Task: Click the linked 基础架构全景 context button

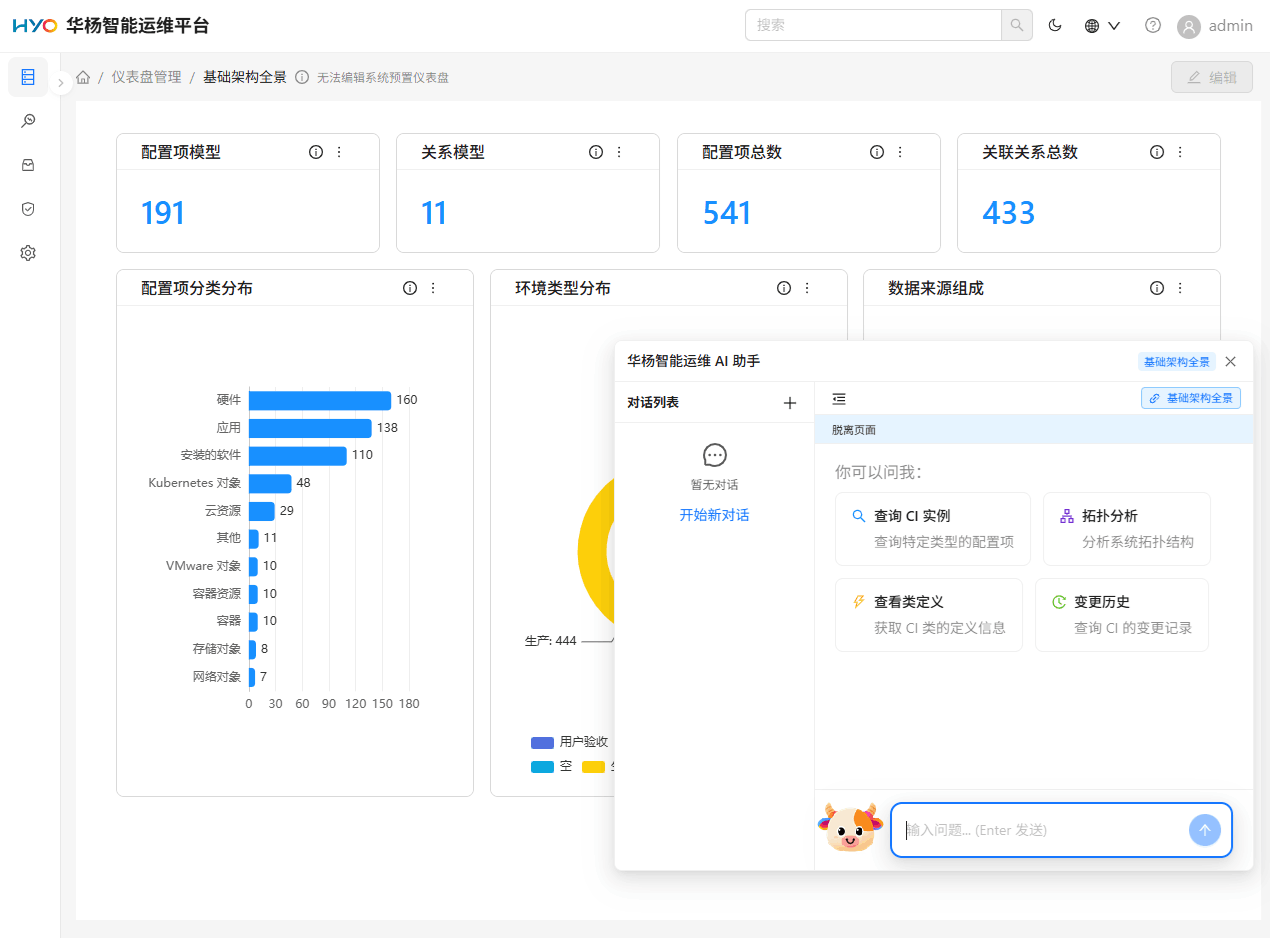Action: click(1191, 398)
